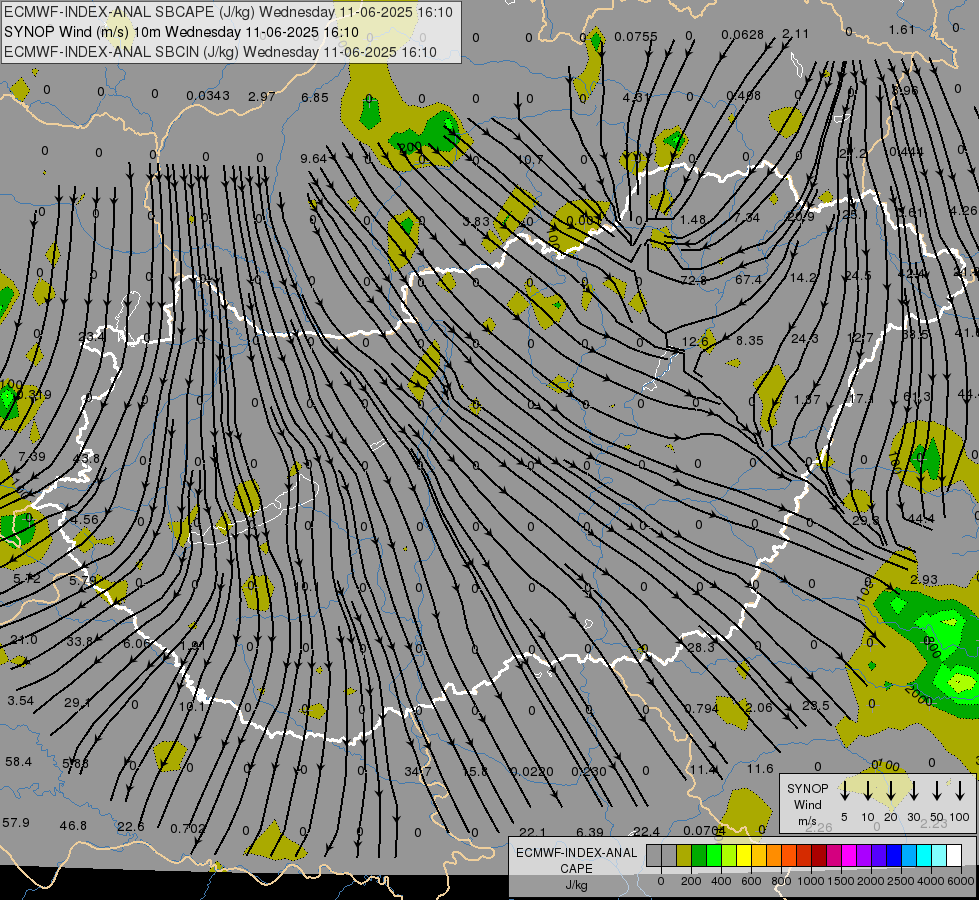Click the 'SYNOP' label in wind legend
The image size is (979, 900).
807,788
